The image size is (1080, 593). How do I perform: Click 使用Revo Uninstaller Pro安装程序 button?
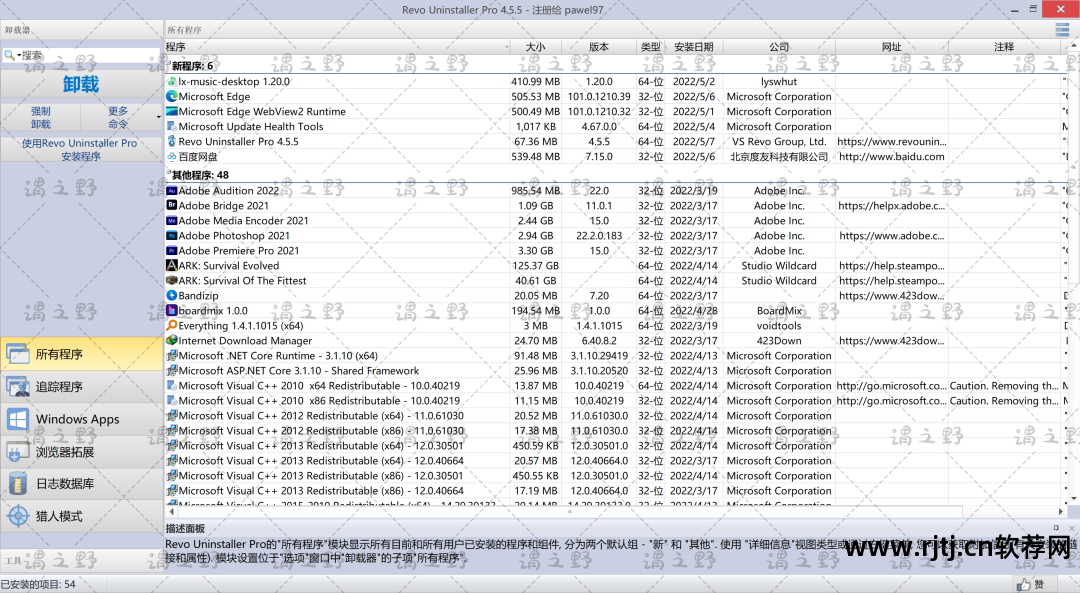point(80,149)
